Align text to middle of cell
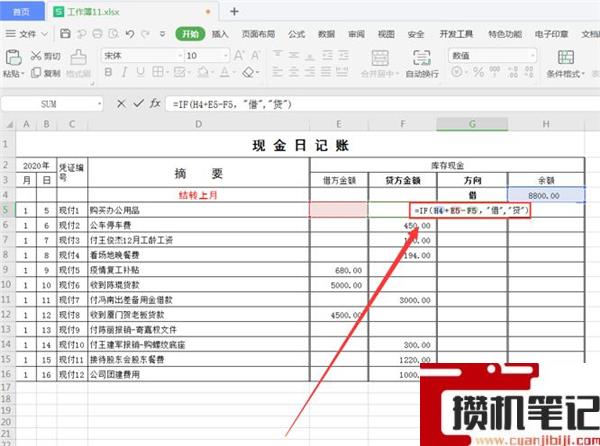600x446 pixels. [293, 55]
